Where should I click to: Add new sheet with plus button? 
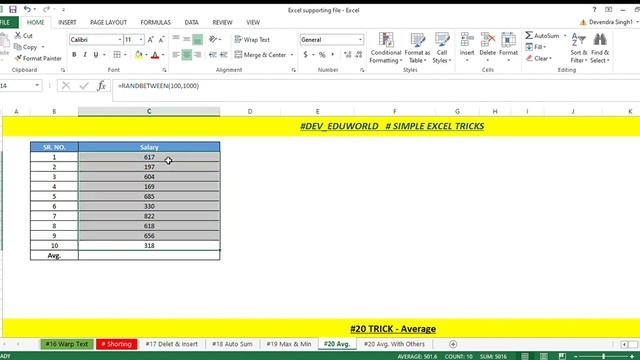453,344
